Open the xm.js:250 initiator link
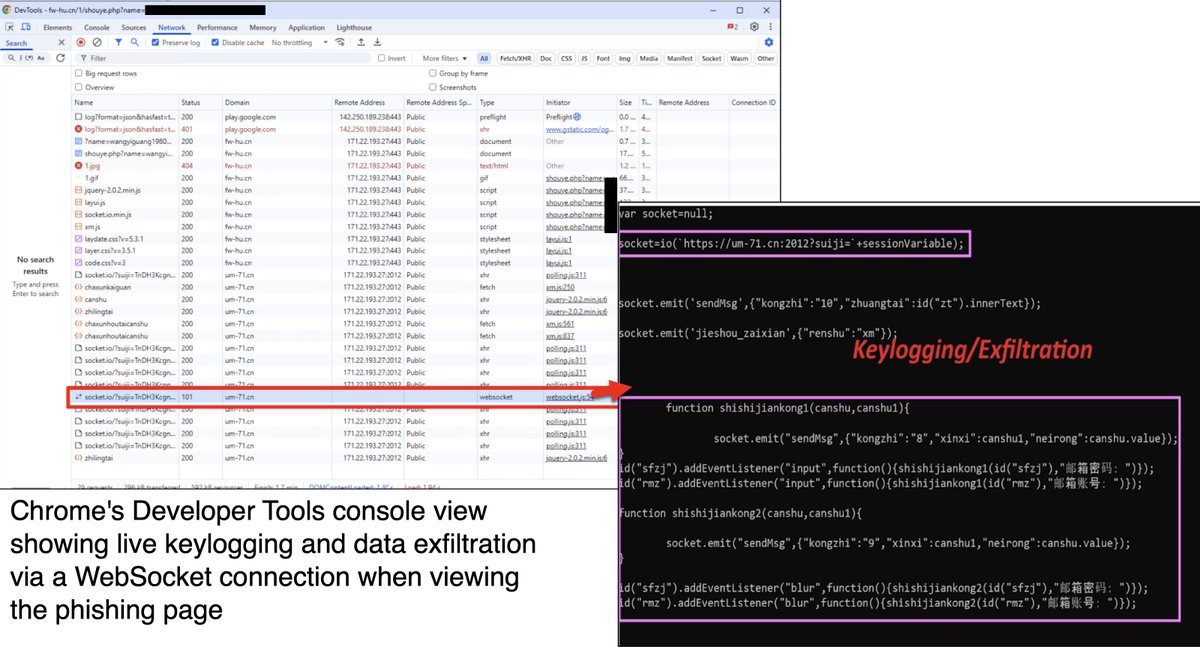Viewport: 1200px width, 647px height. point(559,287)
